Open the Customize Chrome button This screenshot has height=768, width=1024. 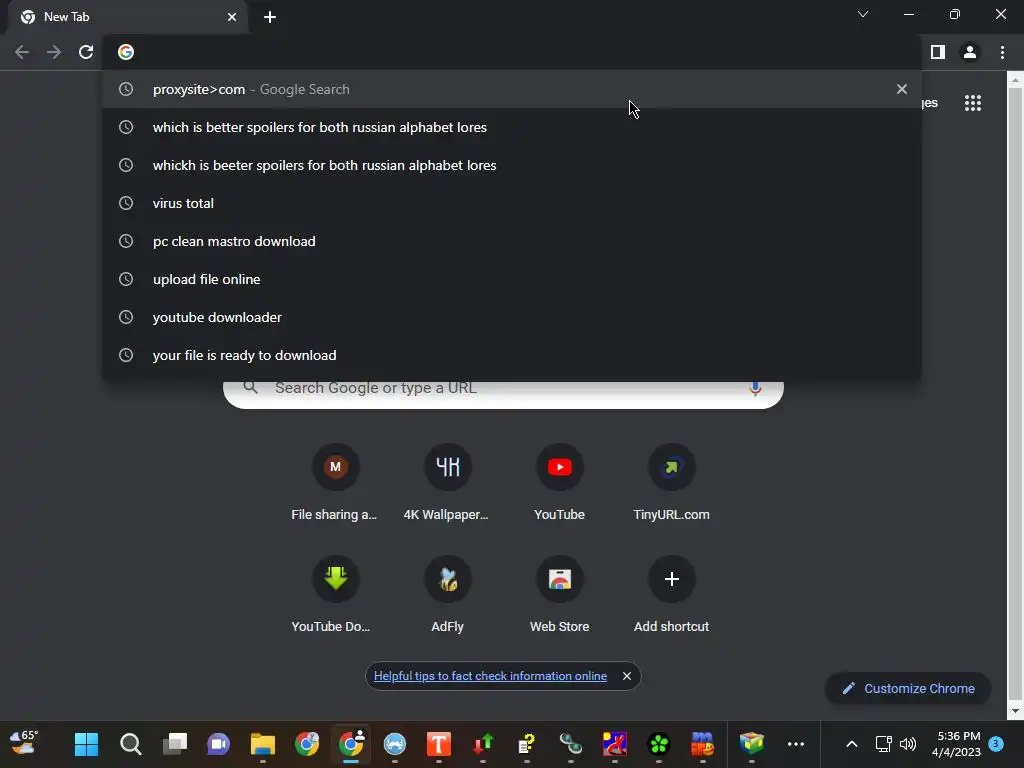pyautogui.click(x=908, y=688)
